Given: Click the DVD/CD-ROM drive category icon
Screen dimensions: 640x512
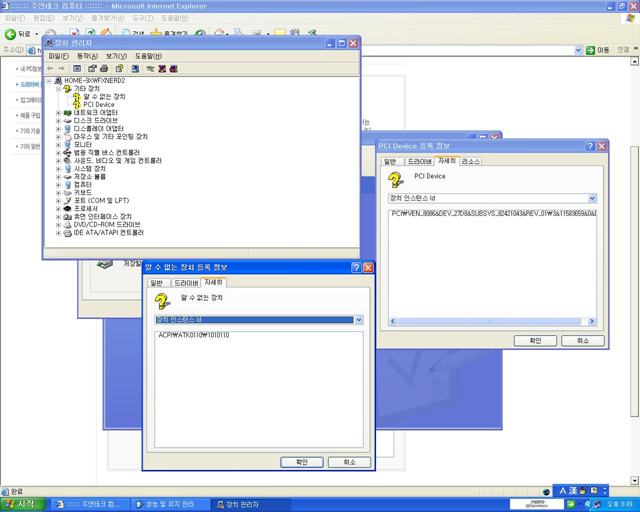Looking at the screenshot, I should (68, 225).
